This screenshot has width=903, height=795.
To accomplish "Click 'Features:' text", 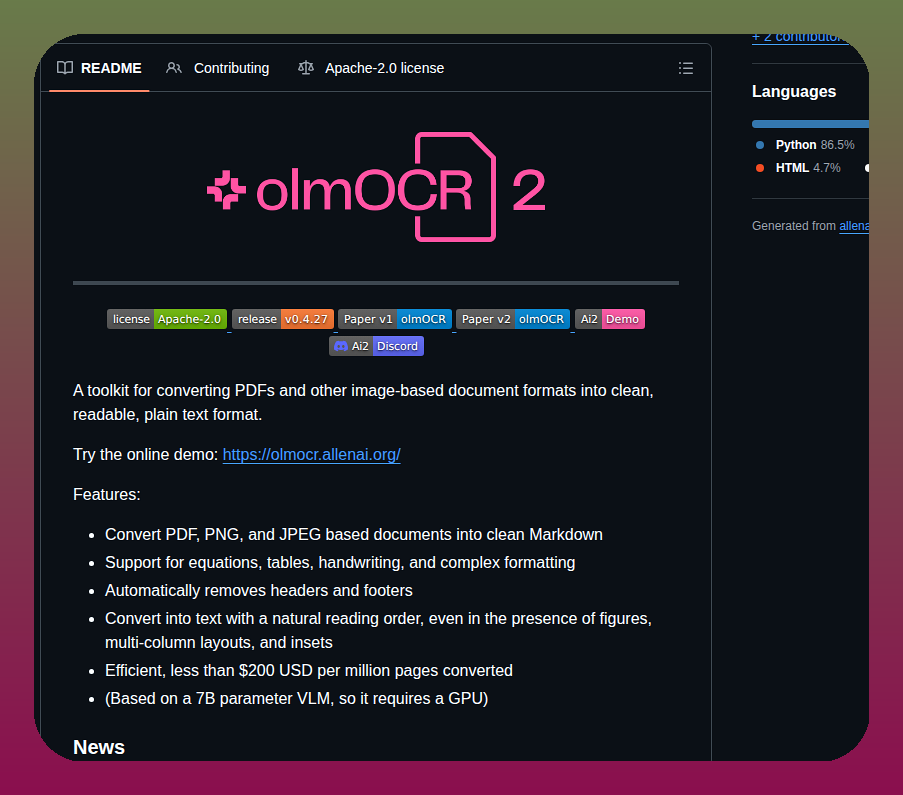I will 107,494.
